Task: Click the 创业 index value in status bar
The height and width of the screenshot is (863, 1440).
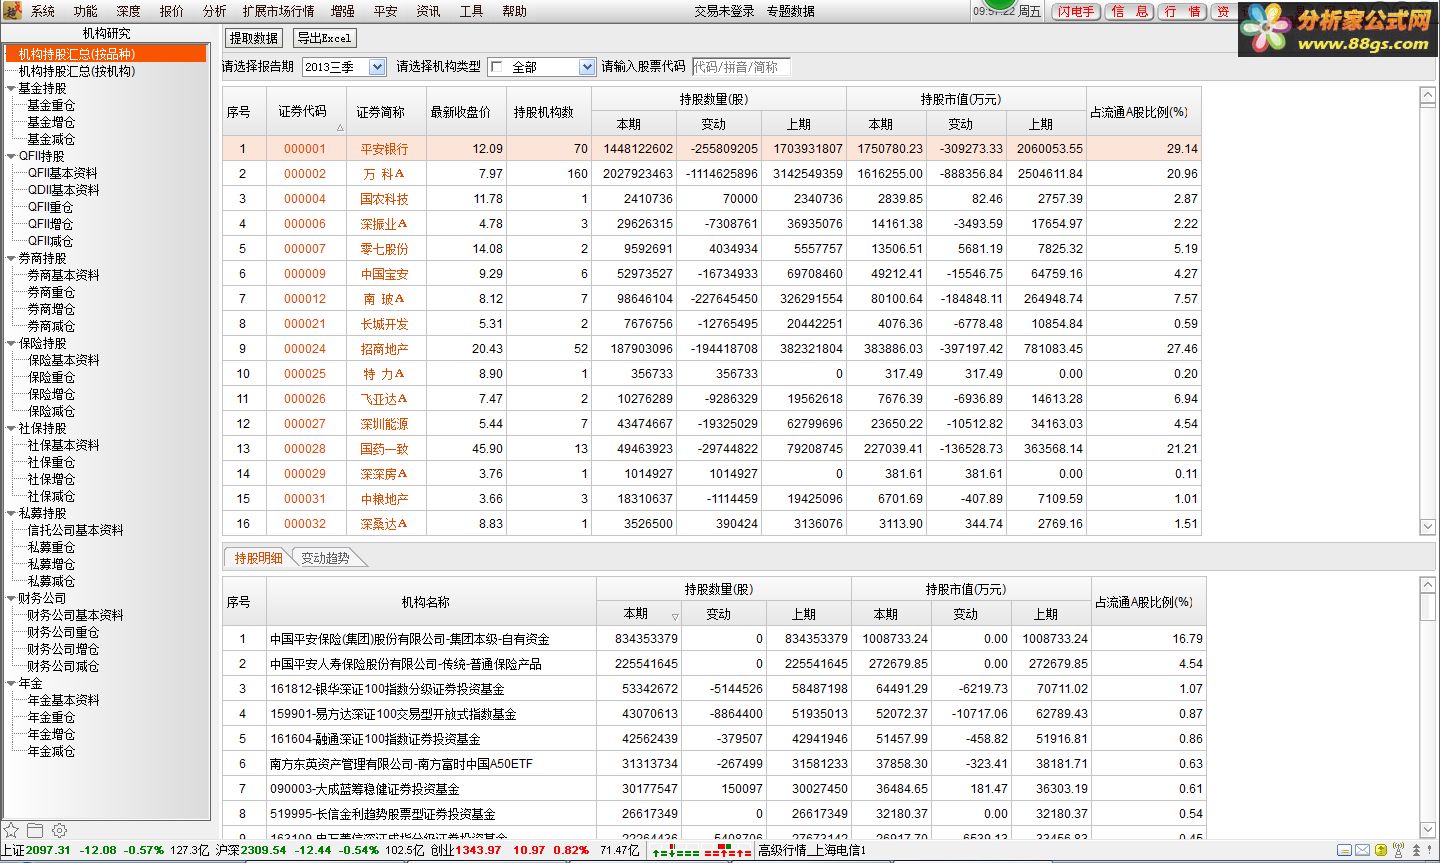Action: tap(478, 850)
